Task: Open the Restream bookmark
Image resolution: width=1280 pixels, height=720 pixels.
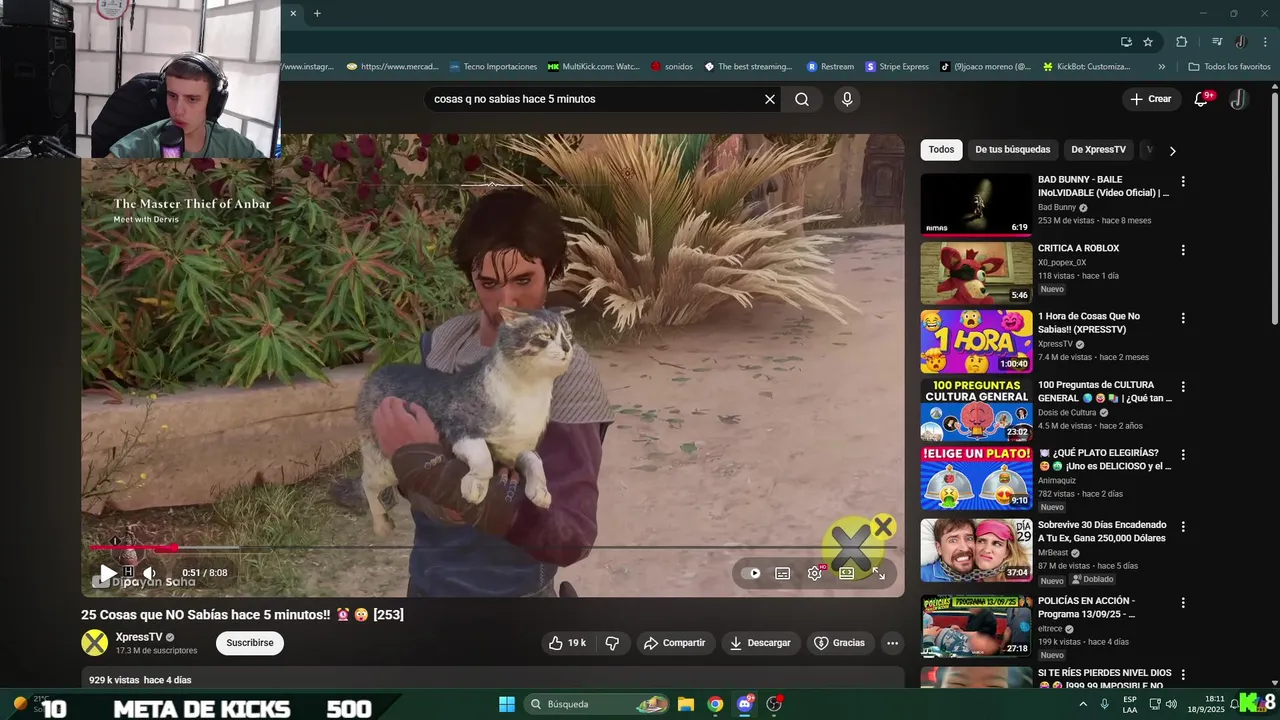Action: [831, 67]
